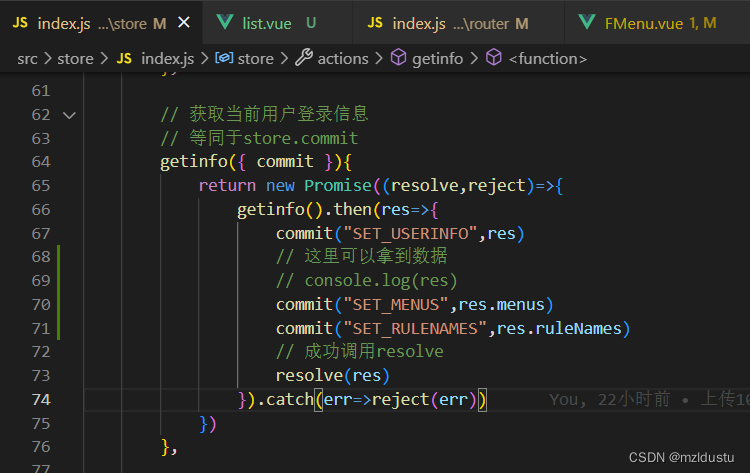The width and height of the screenshot is (750, 473).
Task: Click the Vue icon on list.vue tab
Action: coord(225,22)
